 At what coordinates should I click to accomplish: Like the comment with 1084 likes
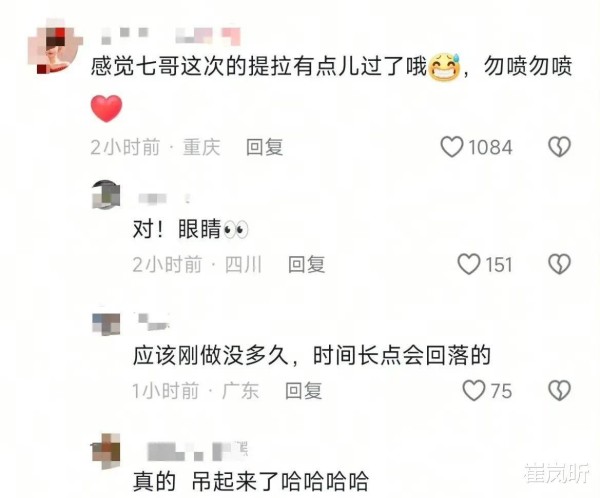[x=452, y=147]
